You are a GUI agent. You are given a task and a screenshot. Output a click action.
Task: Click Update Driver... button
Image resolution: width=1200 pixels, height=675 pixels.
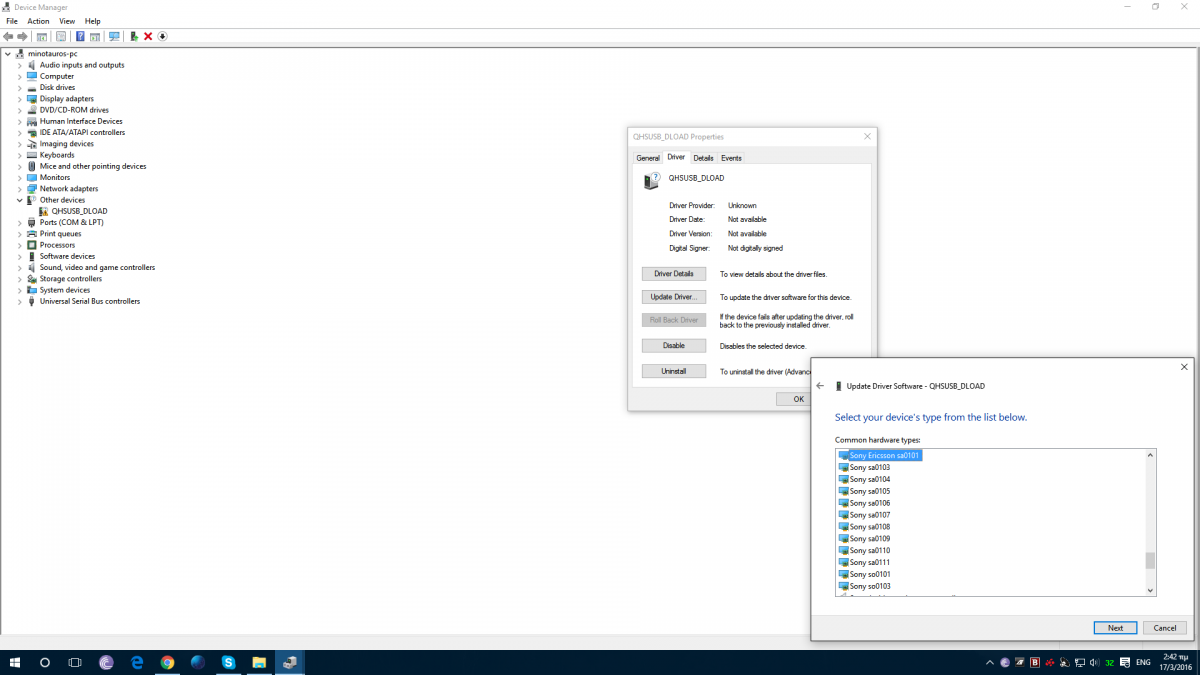pyautogui.click(x=674, y=297)
